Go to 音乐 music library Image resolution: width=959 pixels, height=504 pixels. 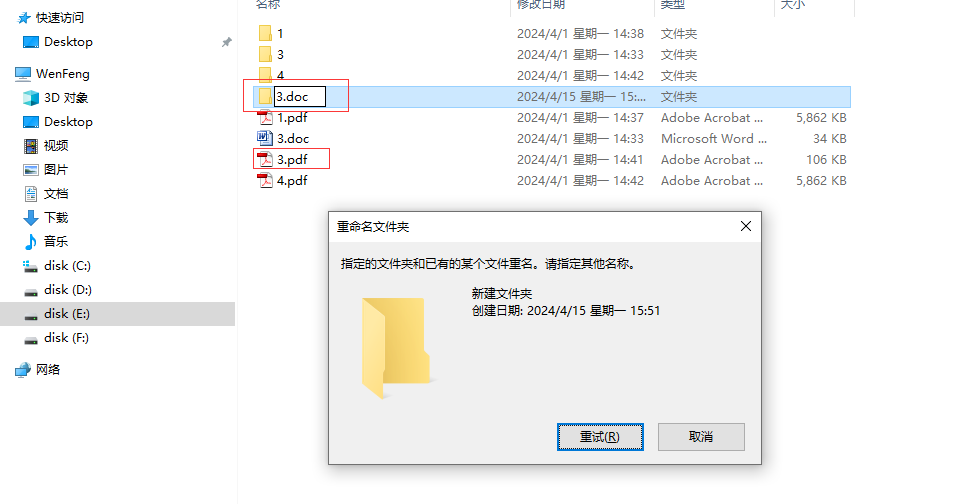click(x=46, y=242)
